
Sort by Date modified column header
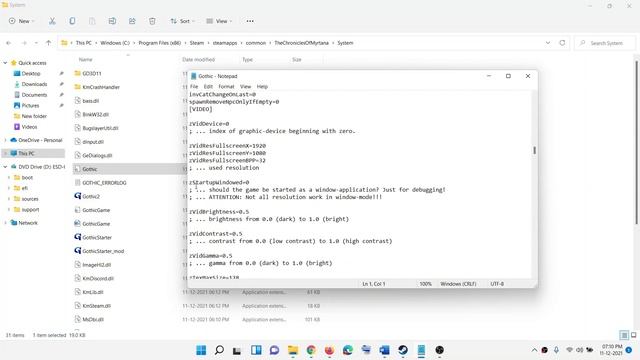[198, 60]
